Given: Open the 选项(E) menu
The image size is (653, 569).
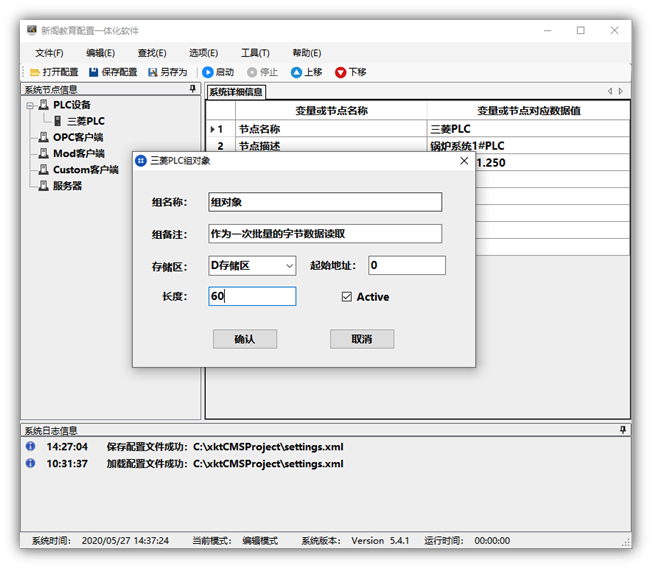Looking at the screenshot, I should 204,53.
